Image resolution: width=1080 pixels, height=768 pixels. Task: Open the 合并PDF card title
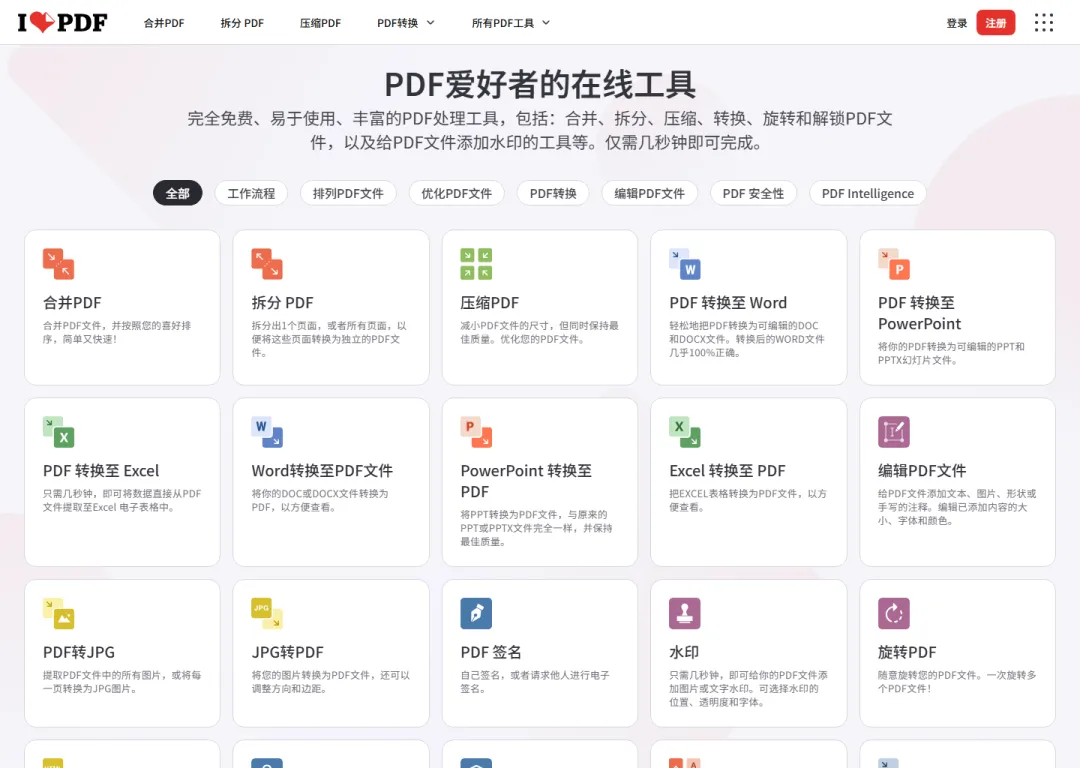pos(72,302)
